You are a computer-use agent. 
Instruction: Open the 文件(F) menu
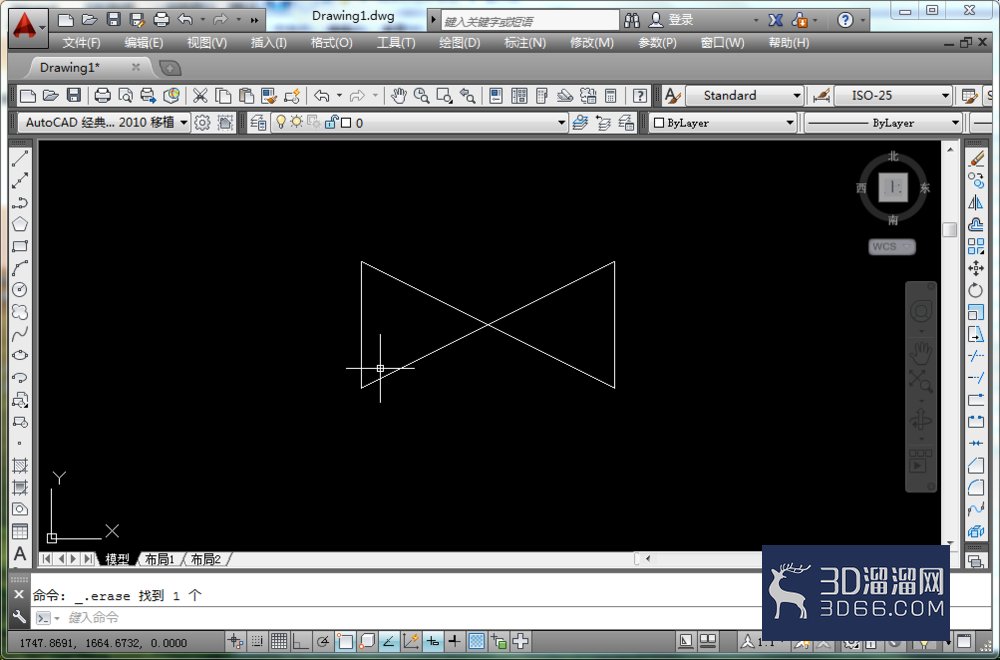81,43
